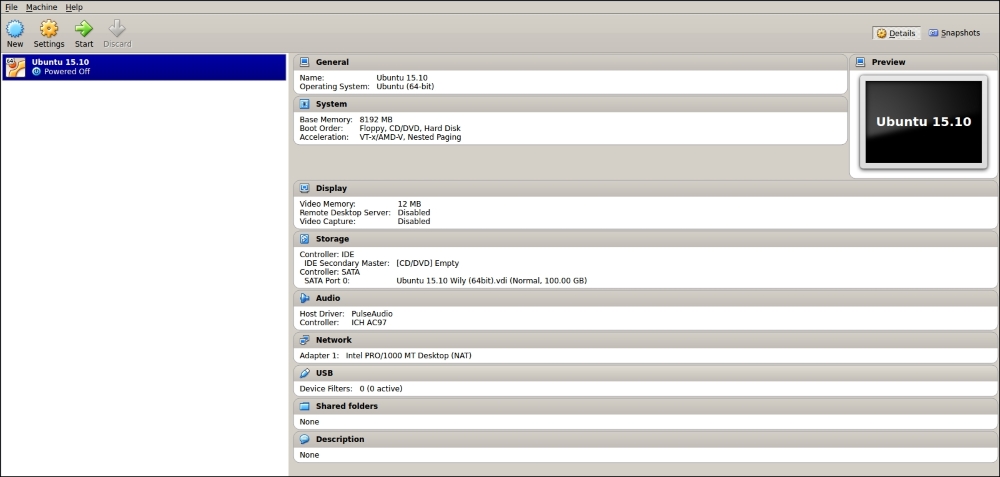Open the Display settings header link

tap(332, 188)
